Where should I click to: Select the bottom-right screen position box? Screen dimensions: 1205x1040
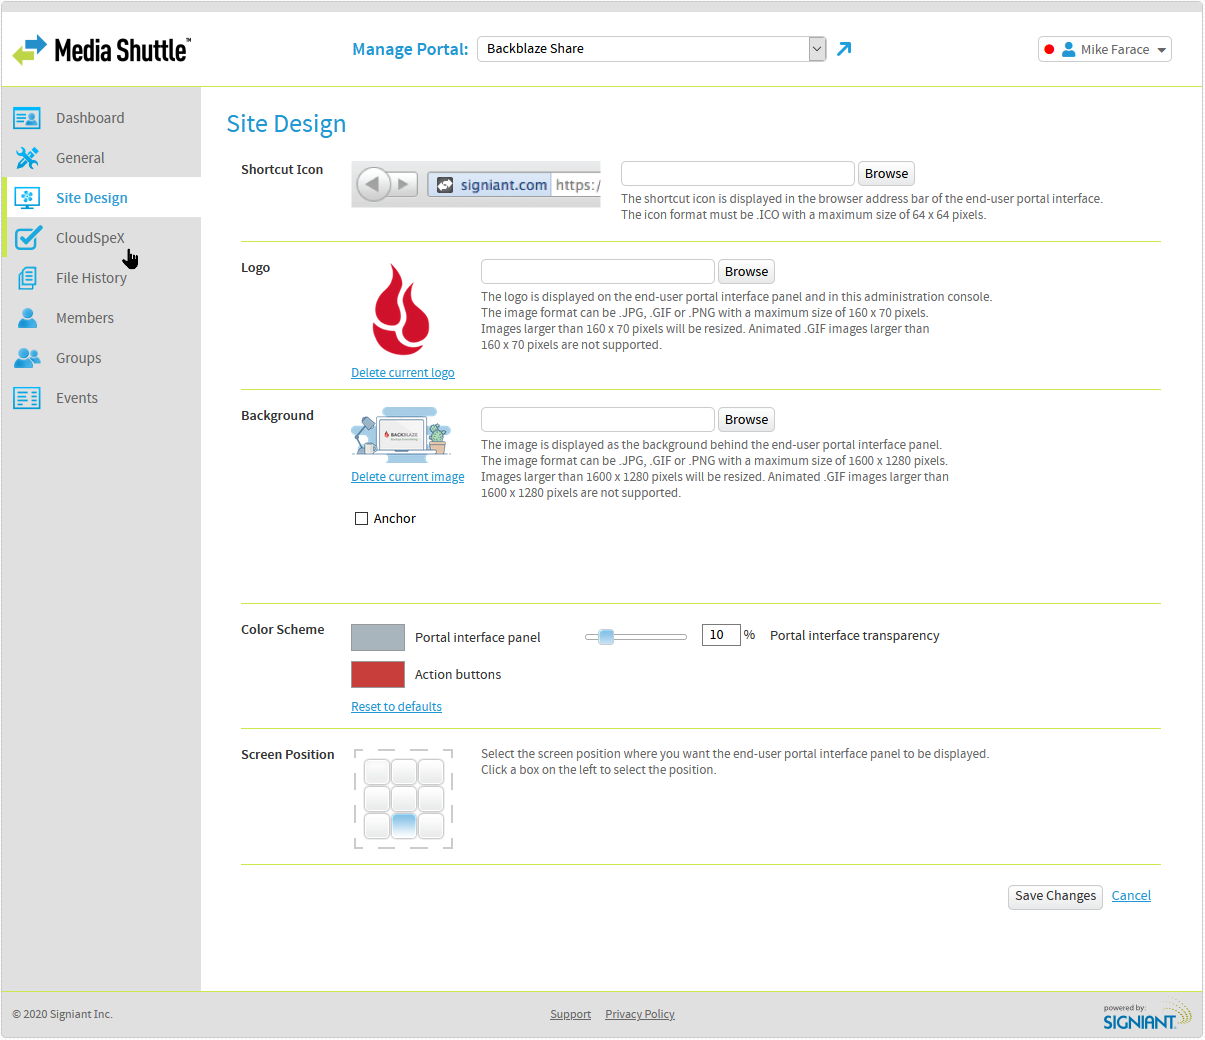pyautogui.click(x=431, y=826)
